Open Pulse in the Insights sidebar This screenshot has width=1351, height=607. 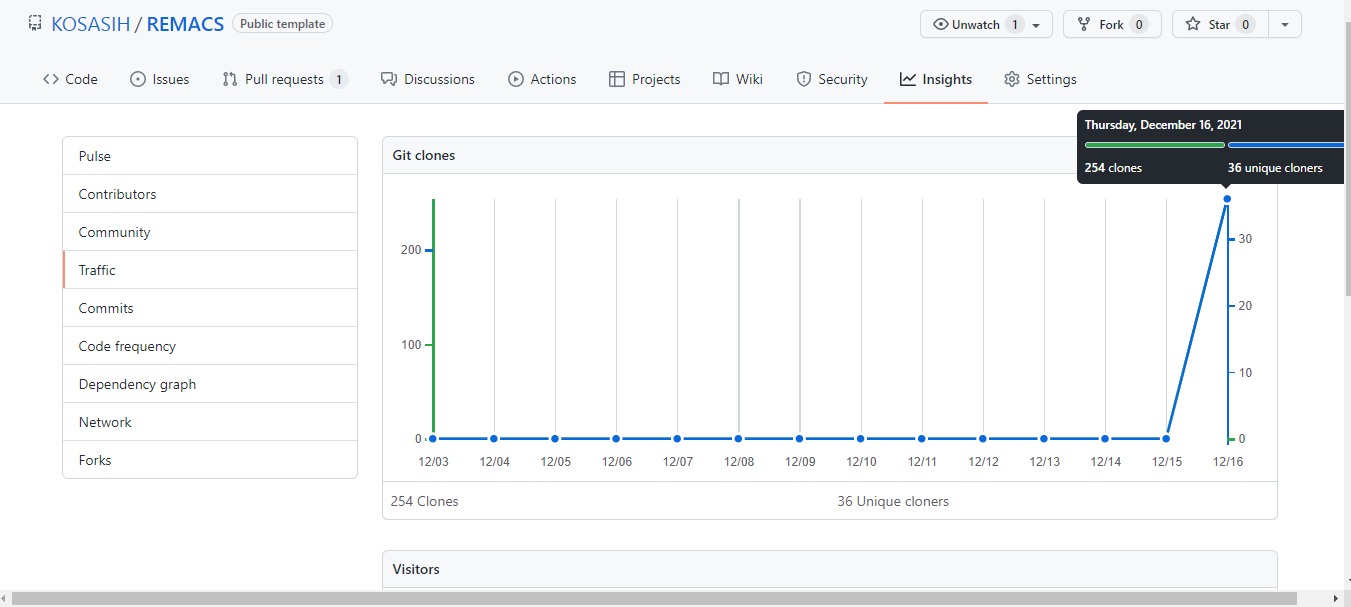[x=210, y=156]
